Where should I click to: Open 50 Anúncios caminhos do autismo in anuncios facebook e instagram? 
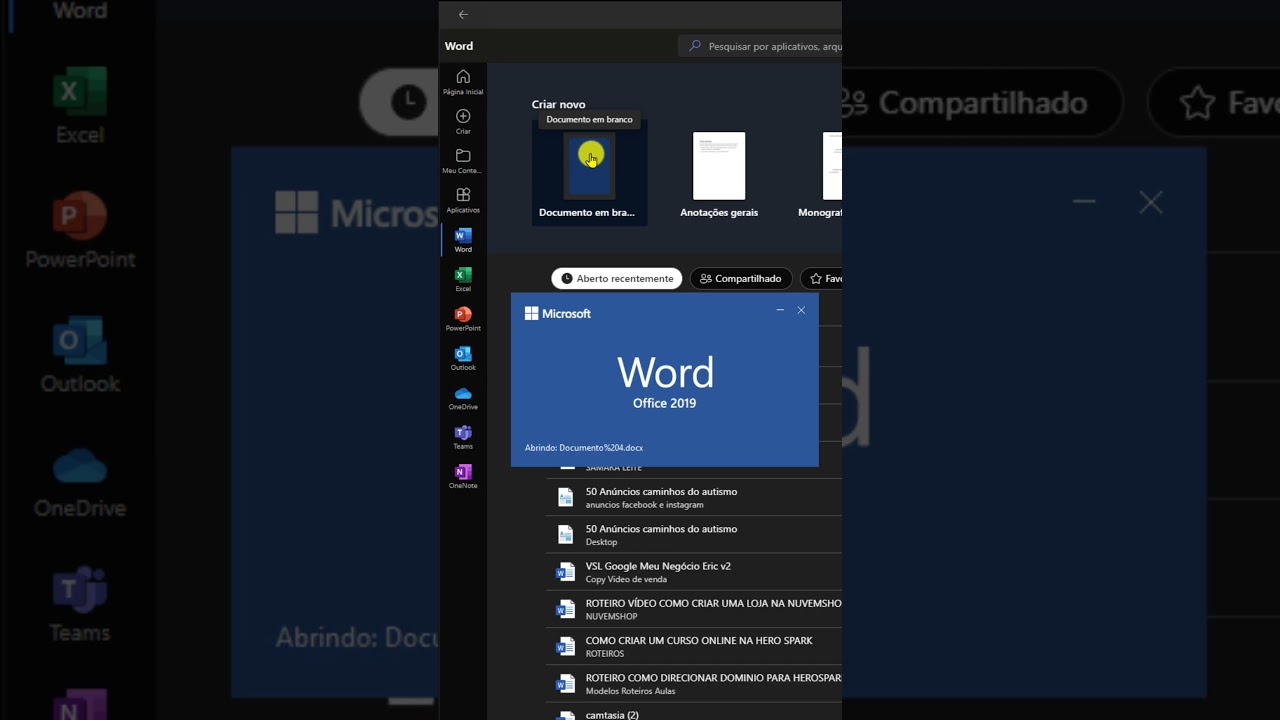694,498
